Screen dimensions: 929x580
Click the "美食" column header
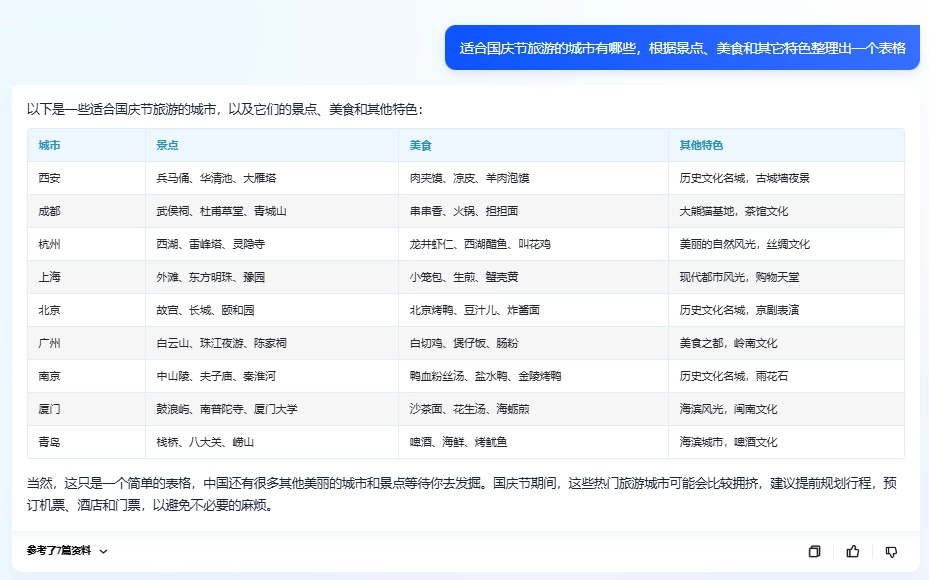click(x=420, y=144)
